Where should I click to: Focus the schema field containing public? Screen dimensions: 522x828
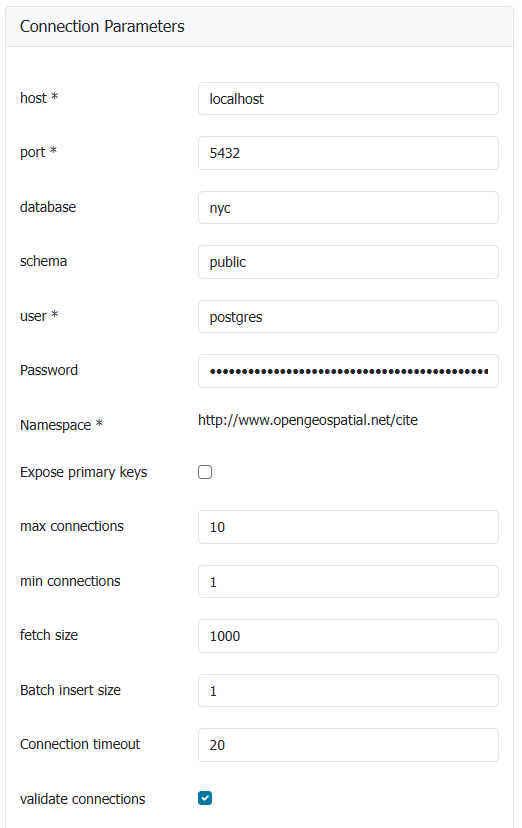(x=348, y=262)
